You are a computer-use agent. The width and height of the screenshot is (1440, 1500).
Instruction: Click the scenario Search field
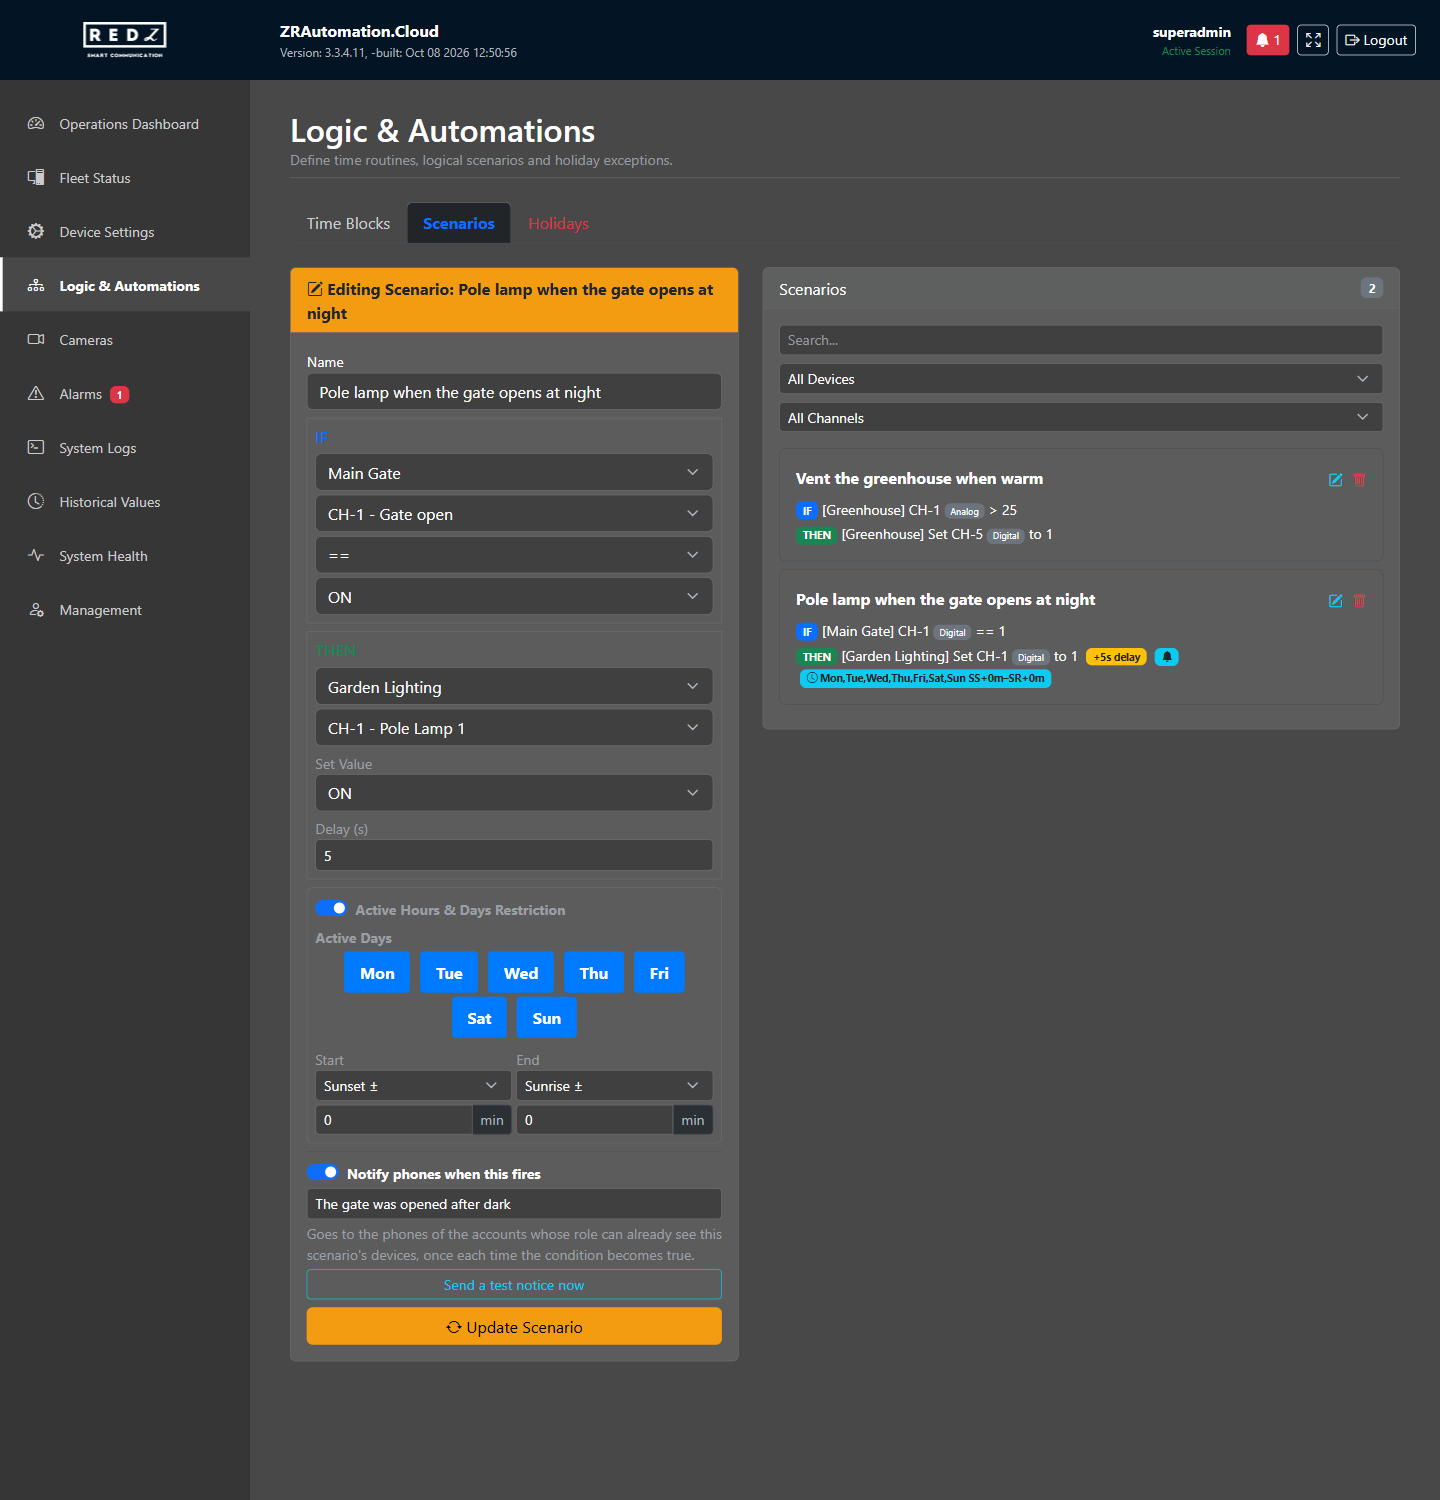click(1081, 340)
